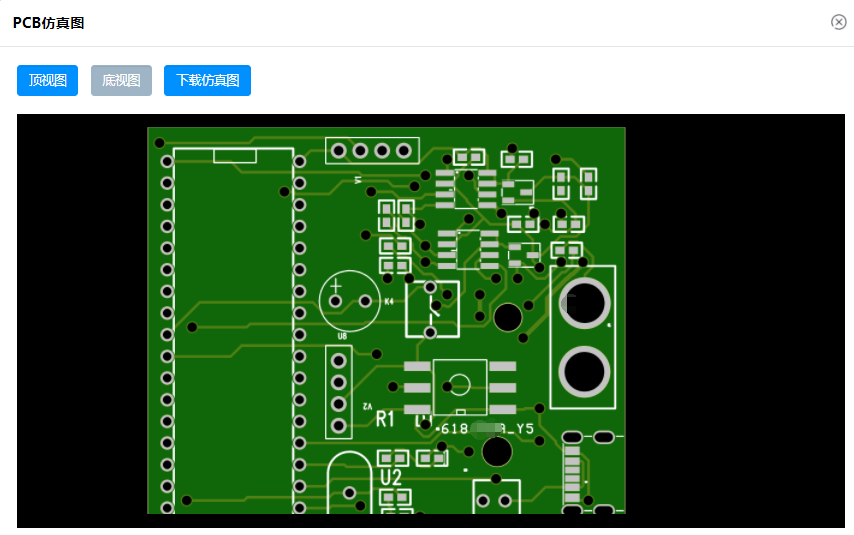
Task: Click the PCB仿真图 dialog title
Action: 48,23
